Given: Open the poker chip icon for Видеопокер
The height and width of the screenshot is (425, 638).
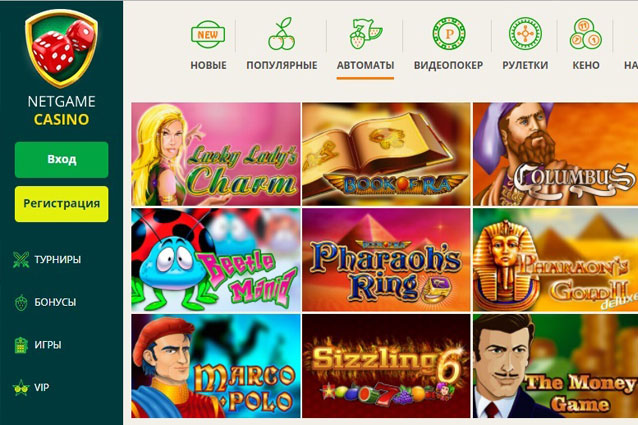Looking at the screenshot, I should pos(449,34).
